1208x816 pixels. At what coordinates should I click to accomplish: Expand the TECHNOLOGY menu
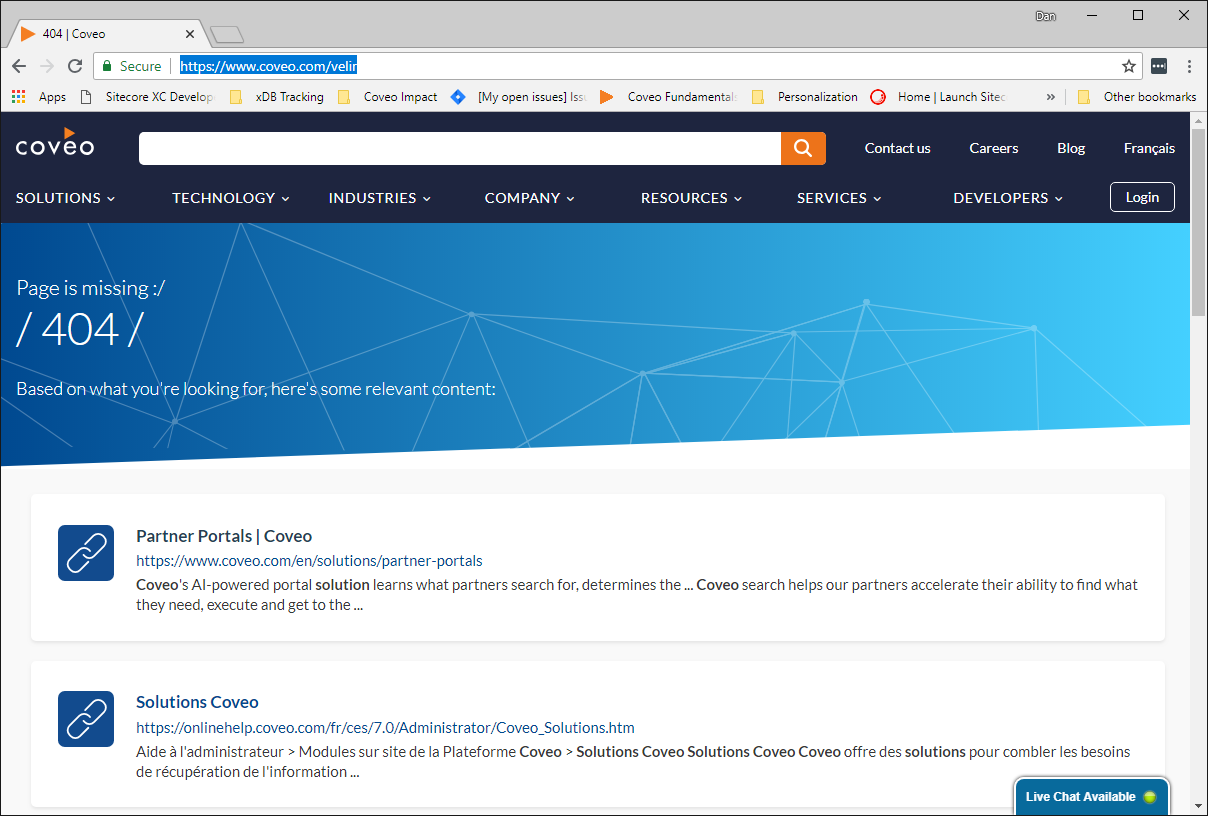click(x=231, y=198)
